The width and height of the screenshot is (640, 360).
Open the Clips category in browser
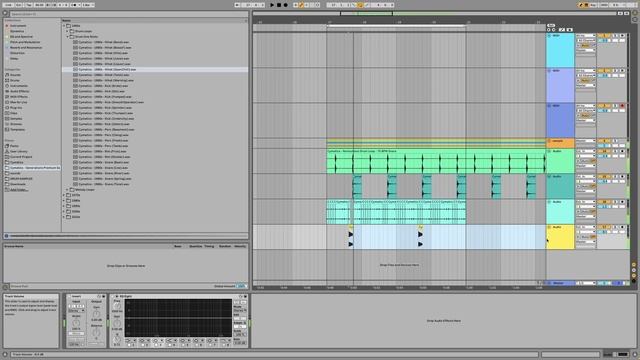[13, 113]
